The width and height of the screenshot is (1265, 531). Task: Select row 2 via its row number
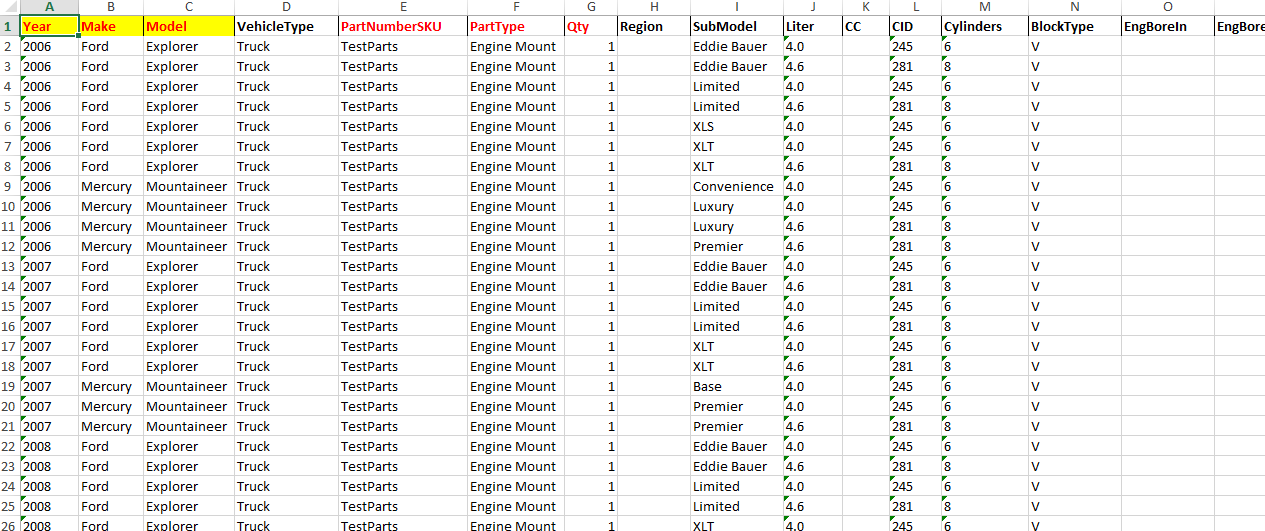tap(9, 46)
